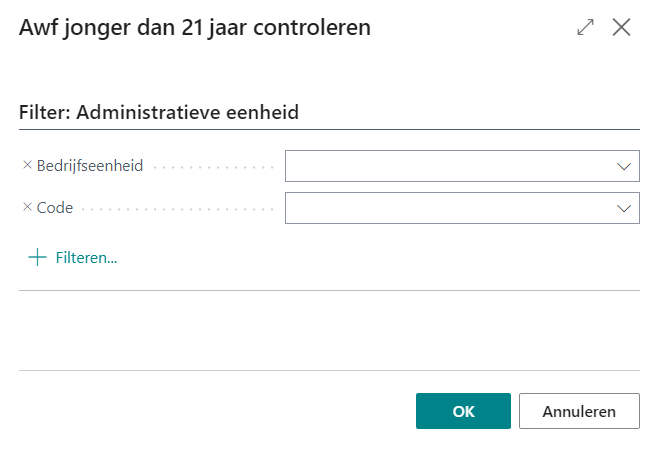Remove the Code filter with its X icon
The width and height of the screenshot is (663, 451).
27,208
